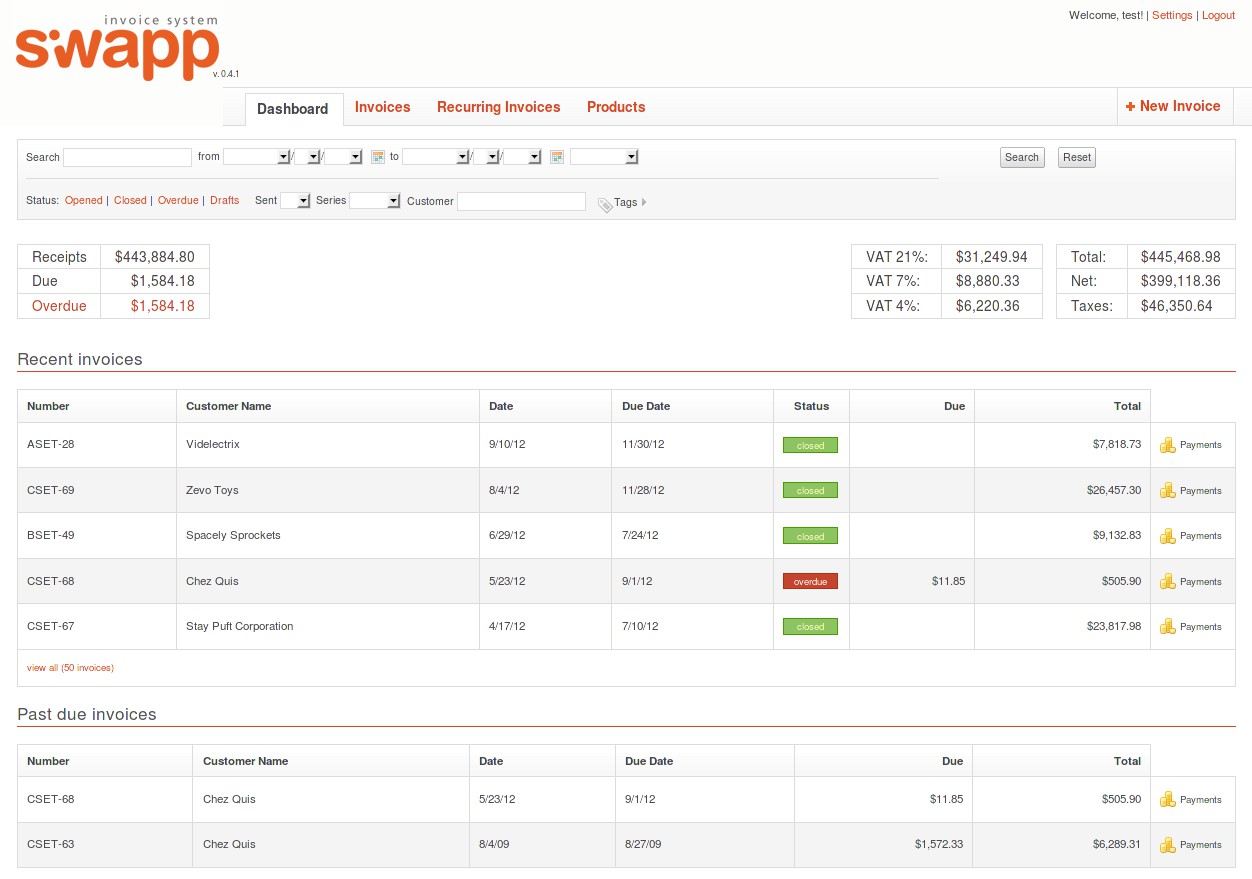Image resolution: width=1252 pixels, height=879 pixels.
Task: Click the New Invoice button
Action: click(1173, 106)
